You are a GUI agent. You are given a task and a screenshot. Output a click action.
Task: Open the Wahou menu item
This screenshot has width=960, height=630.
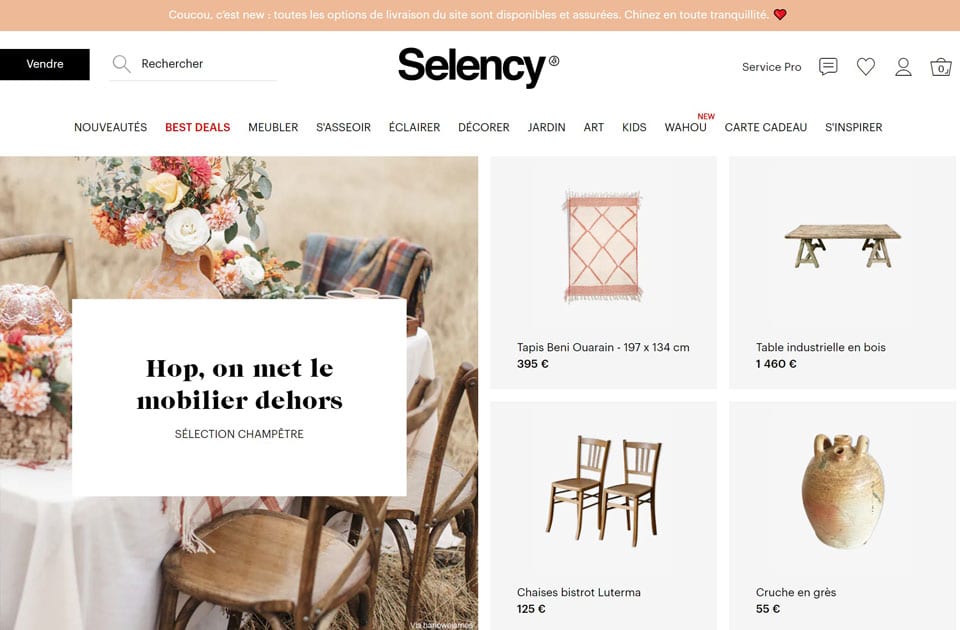[x=685, y=127]
